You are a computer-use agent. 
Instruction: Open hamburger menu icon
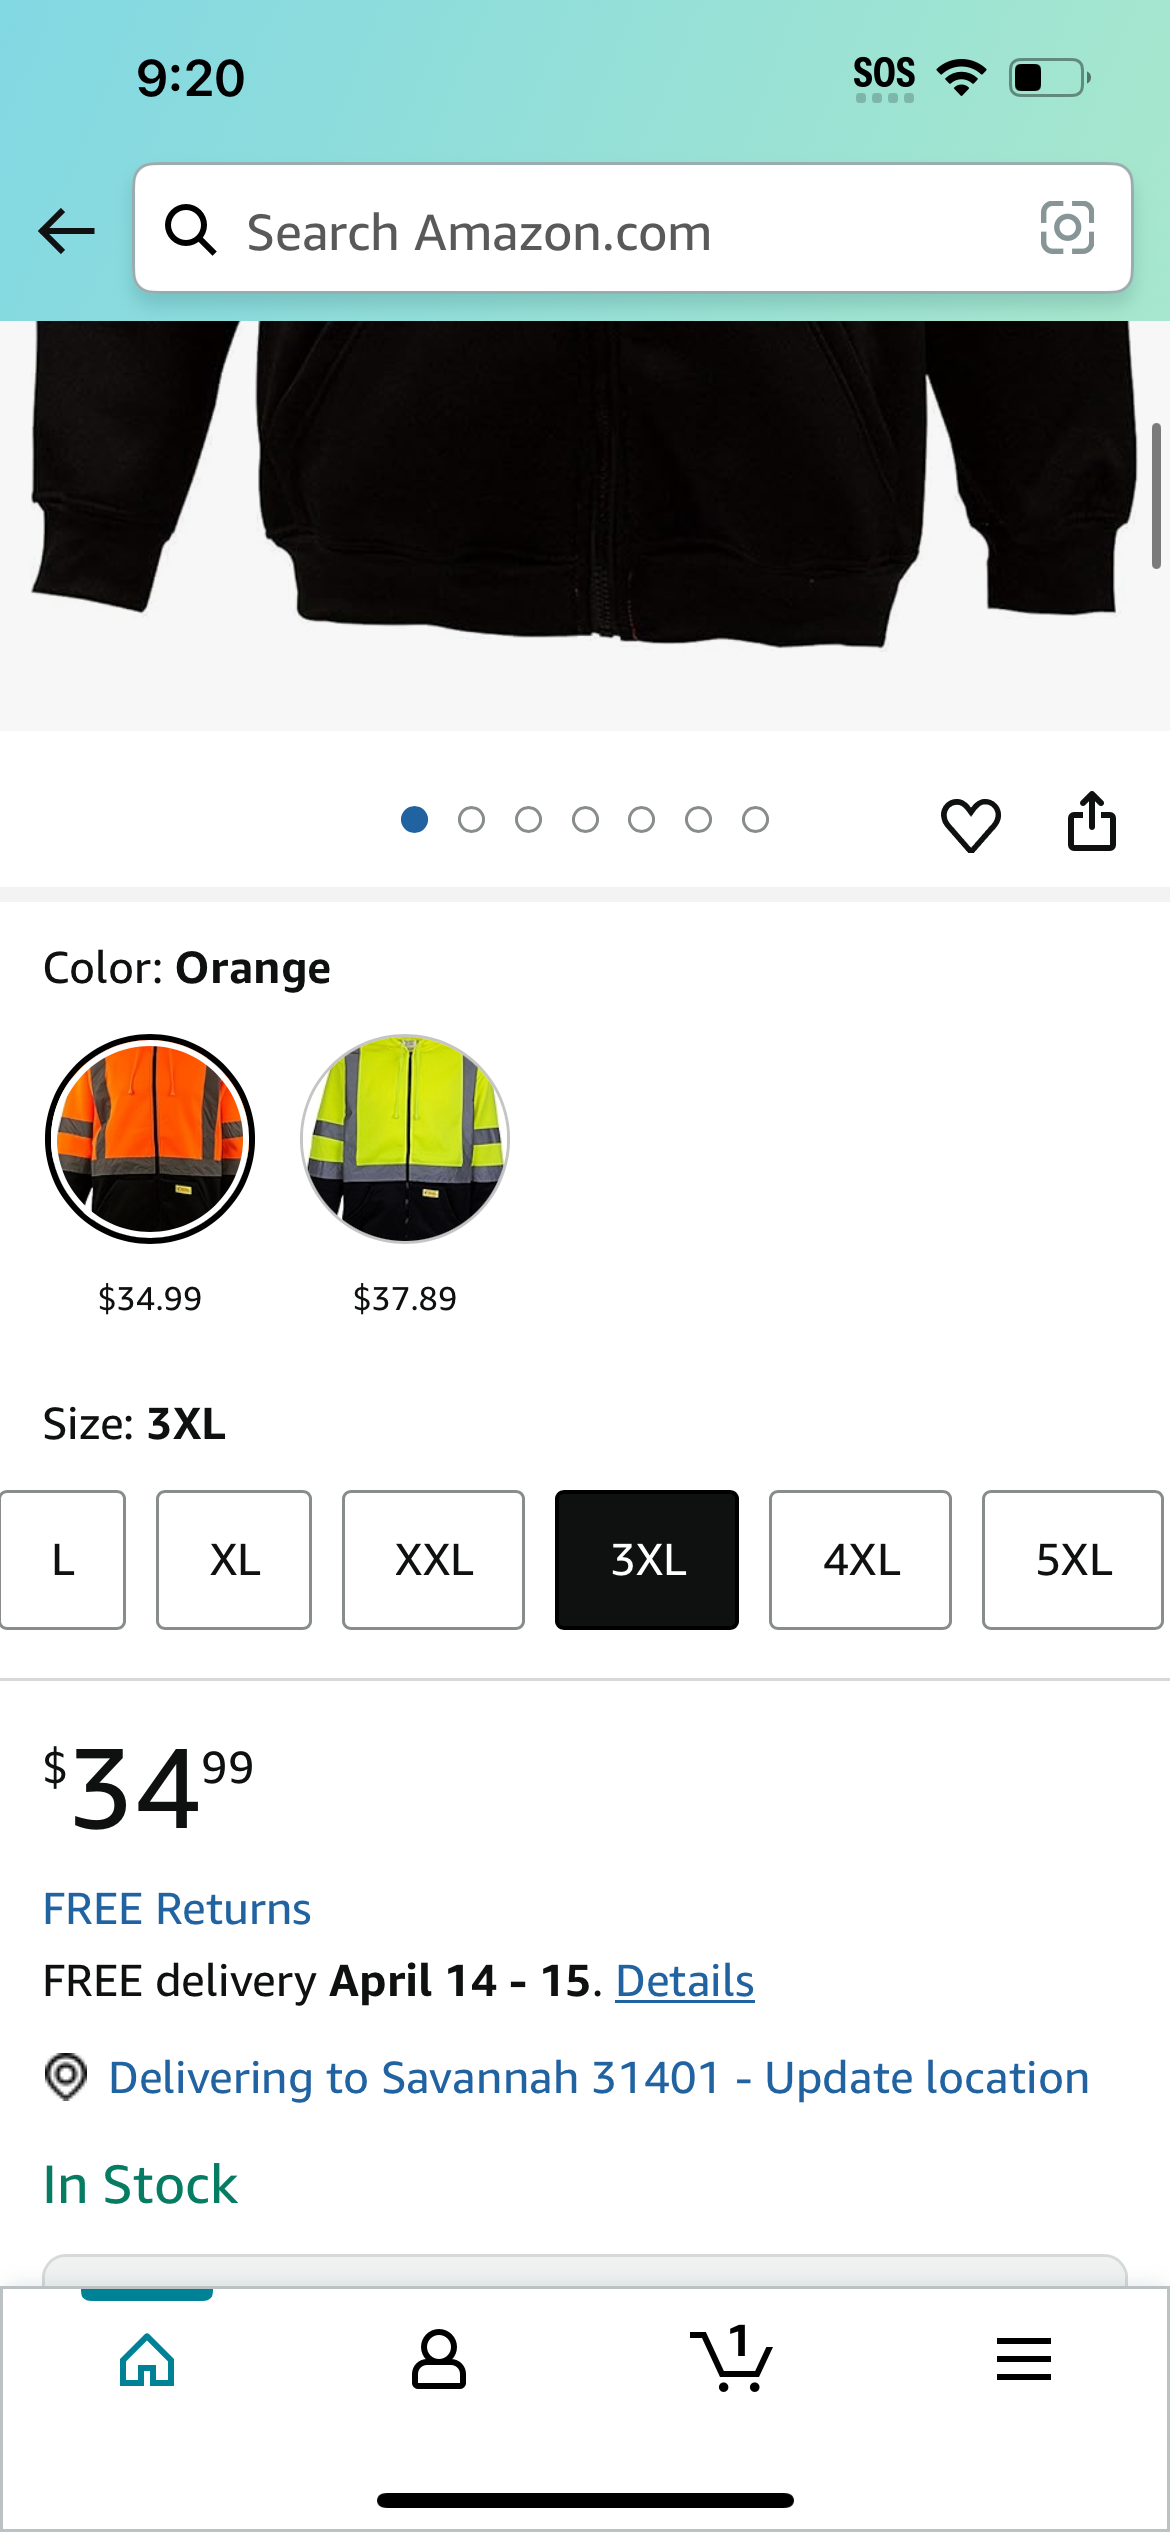click(x=1023, y=2360)
